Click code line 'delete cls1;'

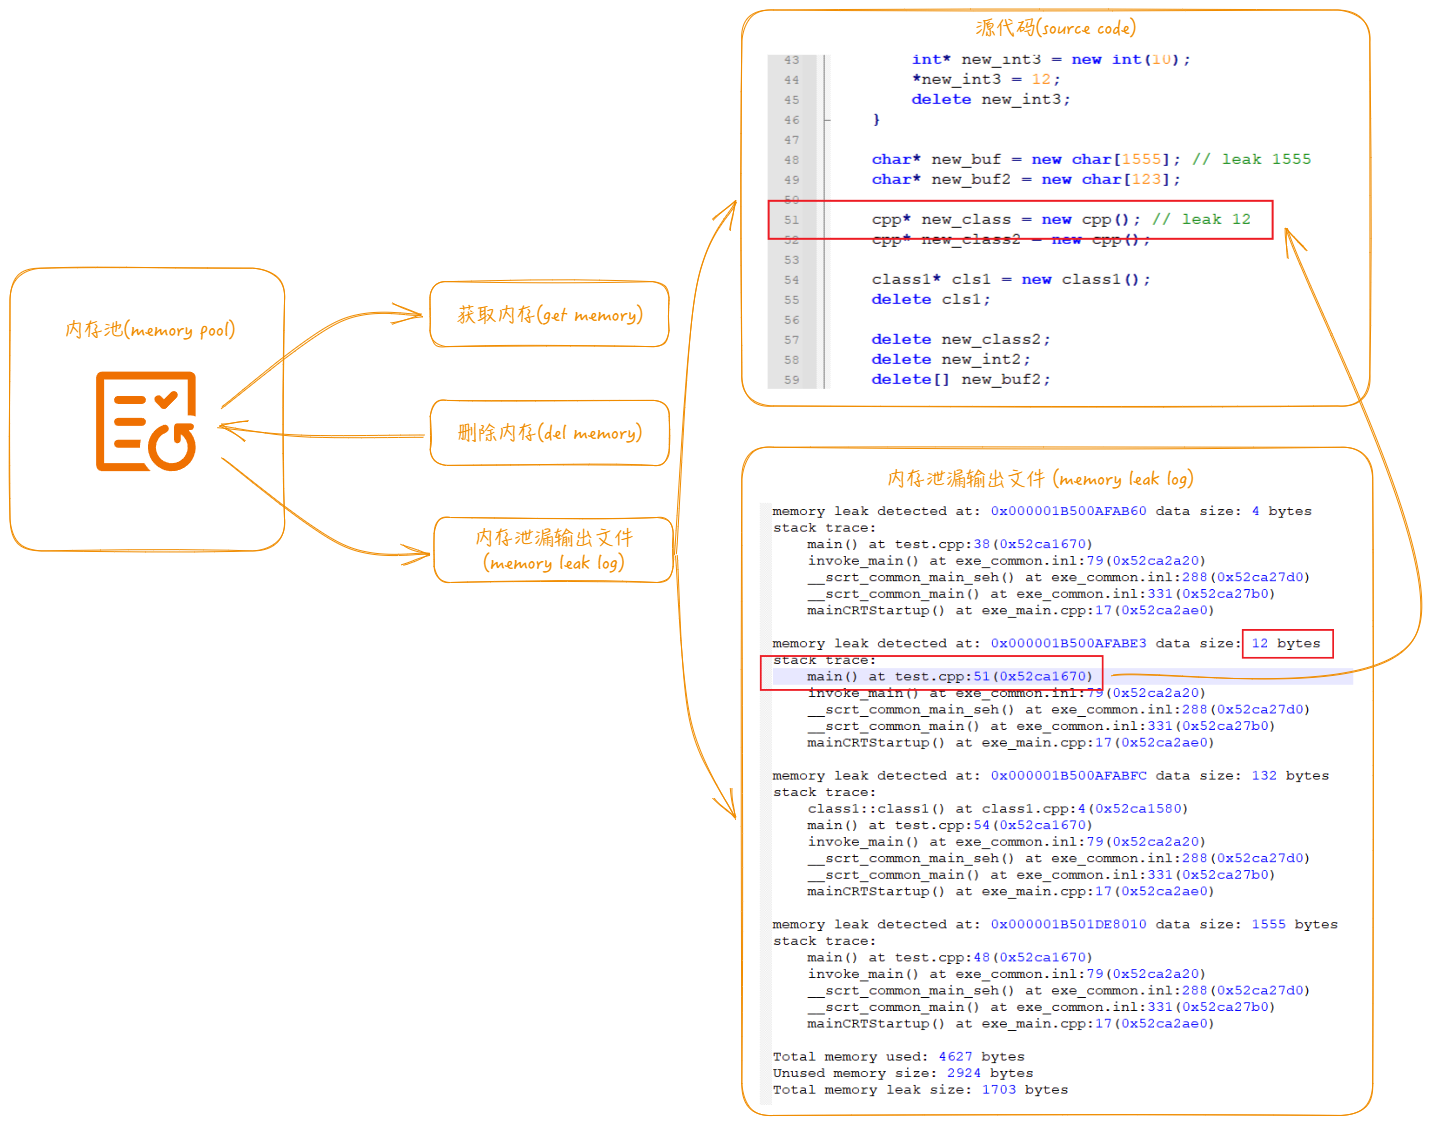pyautogui.click(x=931, y=300)
